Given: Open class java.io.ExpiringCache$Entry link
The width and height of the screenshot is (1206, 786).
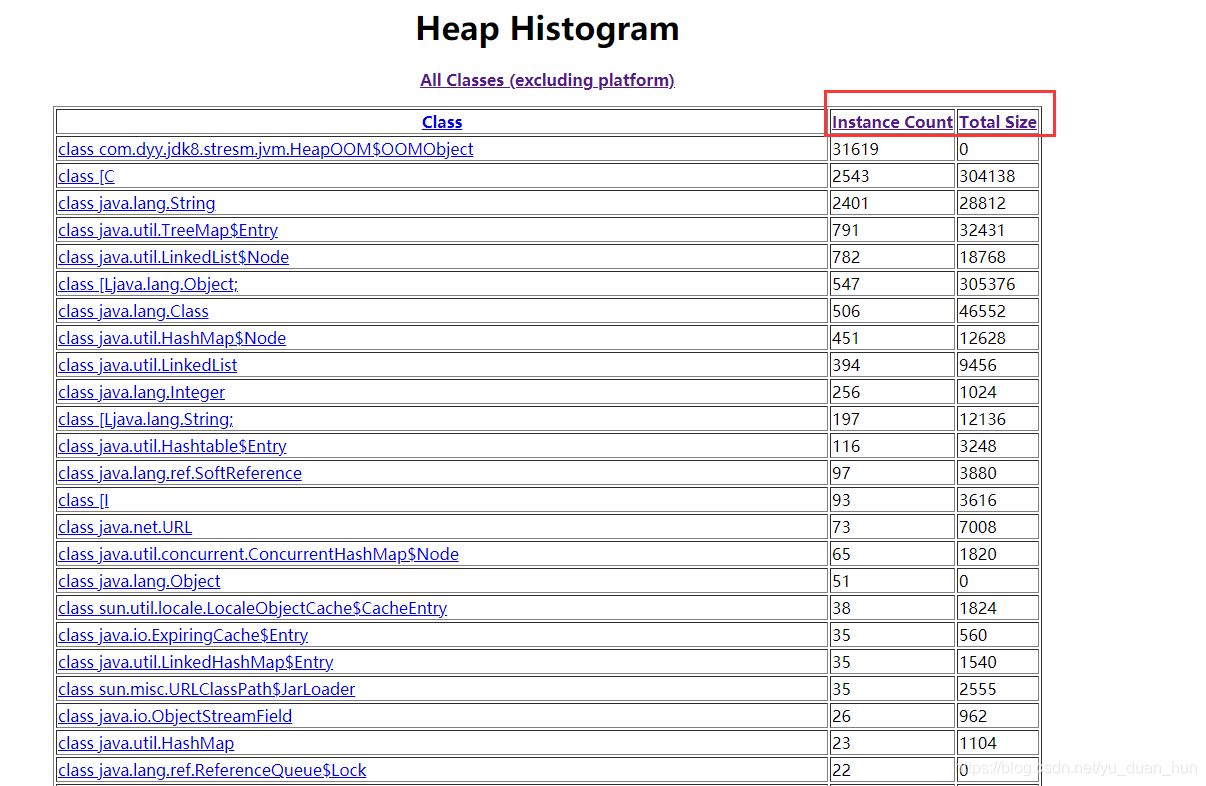Looking at the screenshot, I should (183, 635).
